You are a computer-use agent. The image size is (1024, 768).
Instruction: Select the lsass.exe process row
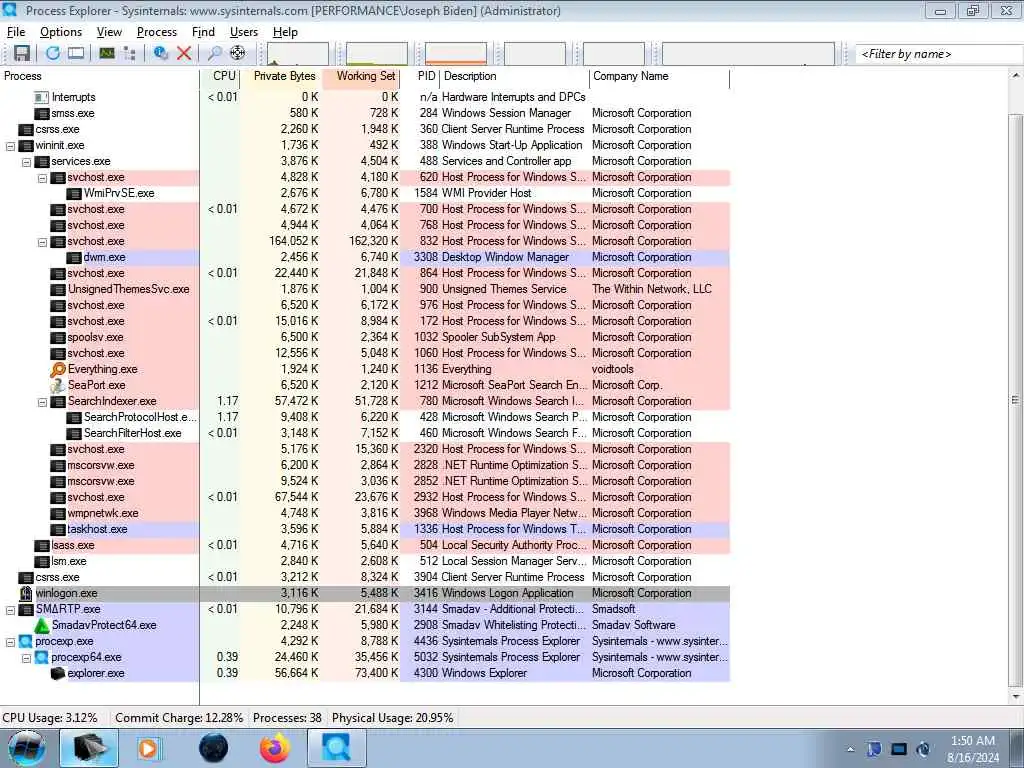tap(364, 545)
